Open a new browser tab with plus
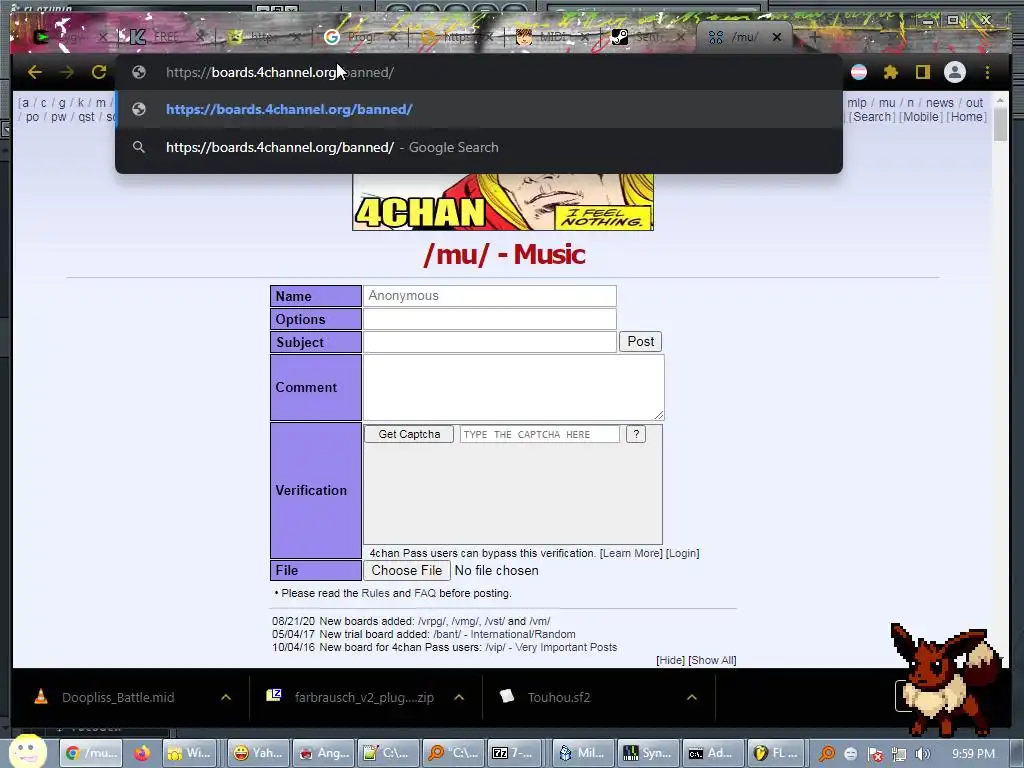The height and width of the screenshot is (768, 1024). pyautogui.click(x=814, y=37)
